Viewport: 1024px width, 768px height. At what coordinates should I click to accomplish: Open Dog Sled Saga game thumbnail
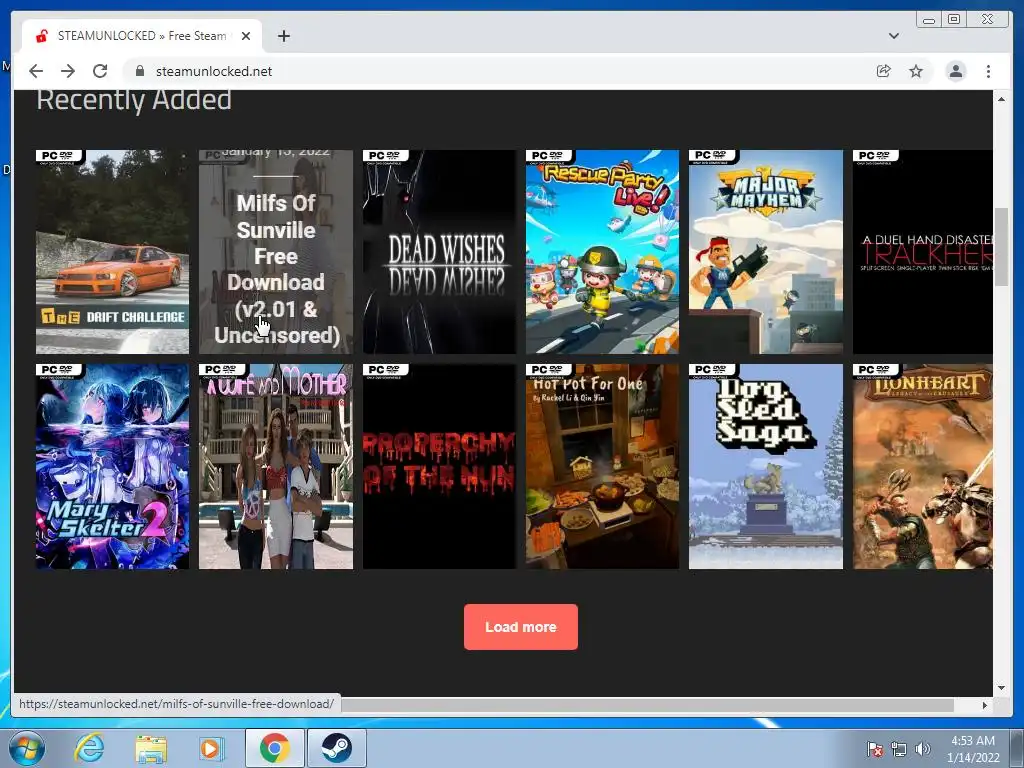765,466
